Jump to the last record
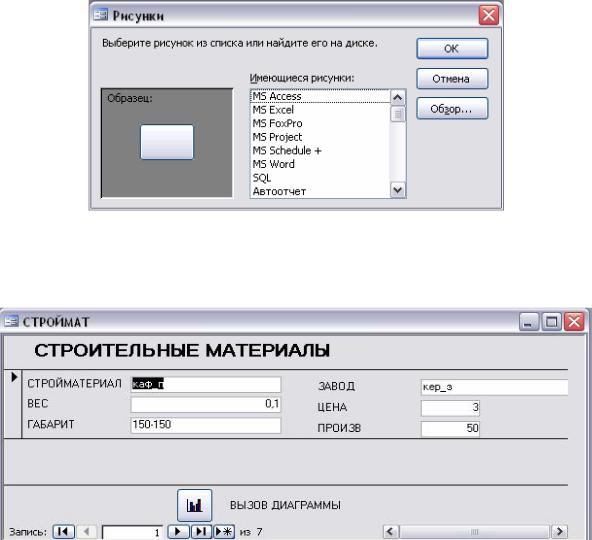Image resolution: width=592 pixels, height=540 pixels. coord(201,532)
